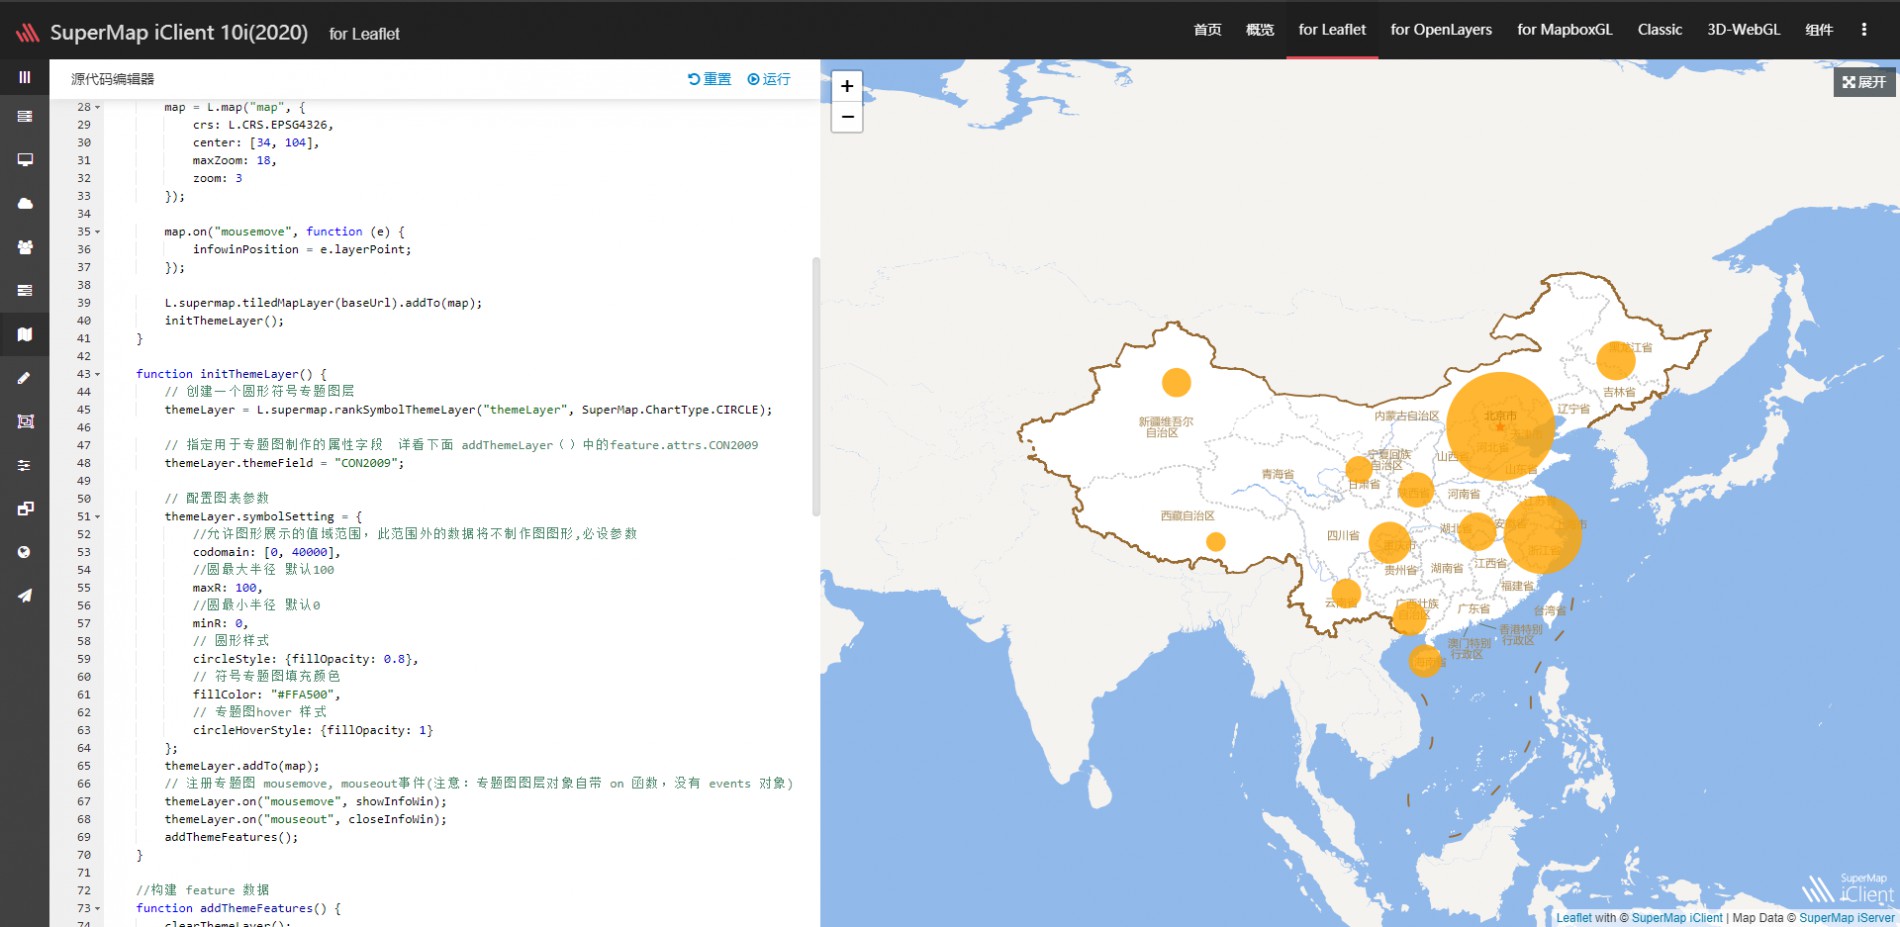
Task: Click the 内蒙古自治区 map label
Action: point(1406,416)
